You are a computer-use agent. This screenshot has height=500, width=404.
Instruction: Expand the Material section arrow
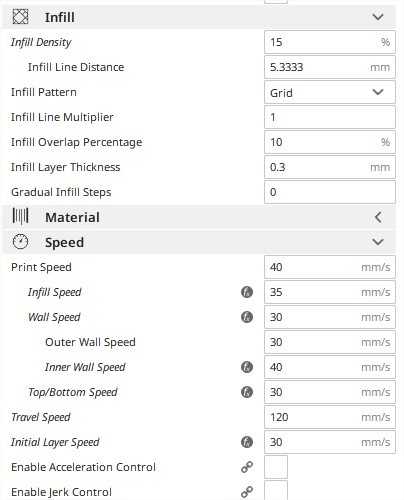pos(378,217)
